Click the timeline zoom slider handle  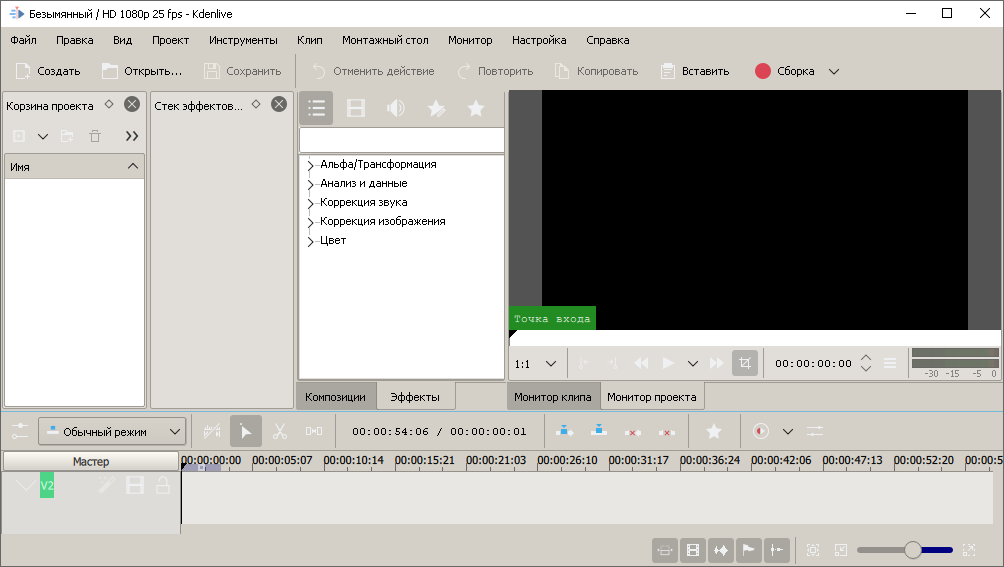coord(913,550)
